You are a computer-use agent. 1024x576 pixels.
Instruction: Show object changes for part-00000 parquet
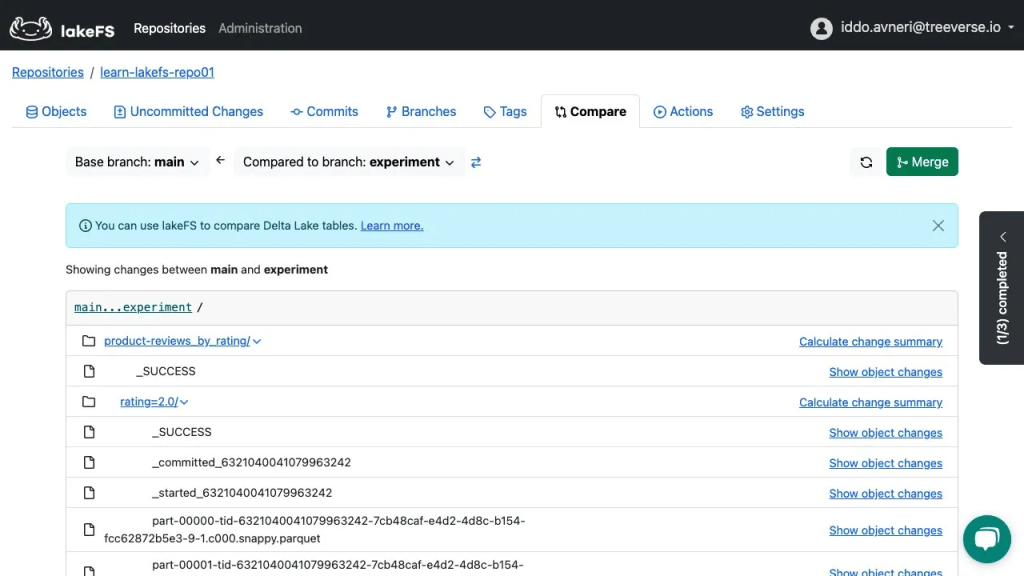coord(886,530)
